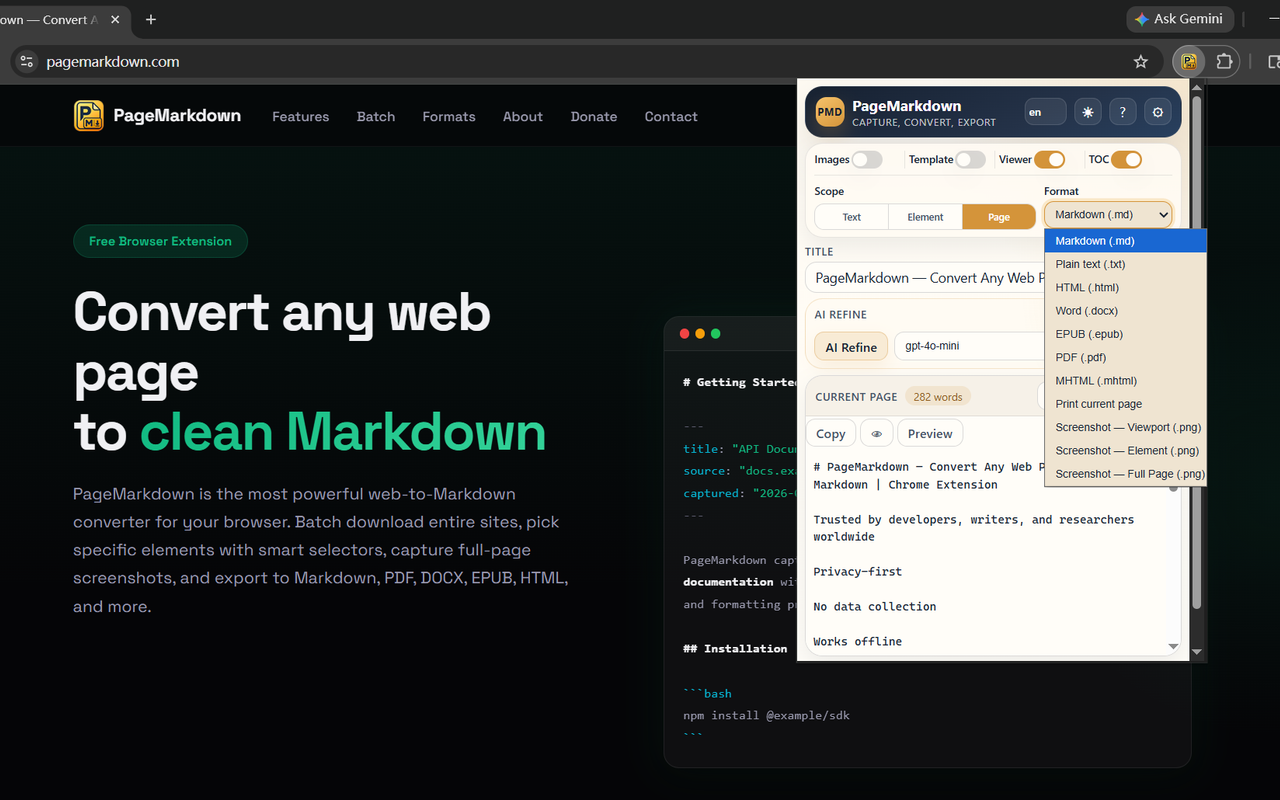The image size is (1280, 800).
Task: Open the Donate link
Action: [x=594, y=117]
